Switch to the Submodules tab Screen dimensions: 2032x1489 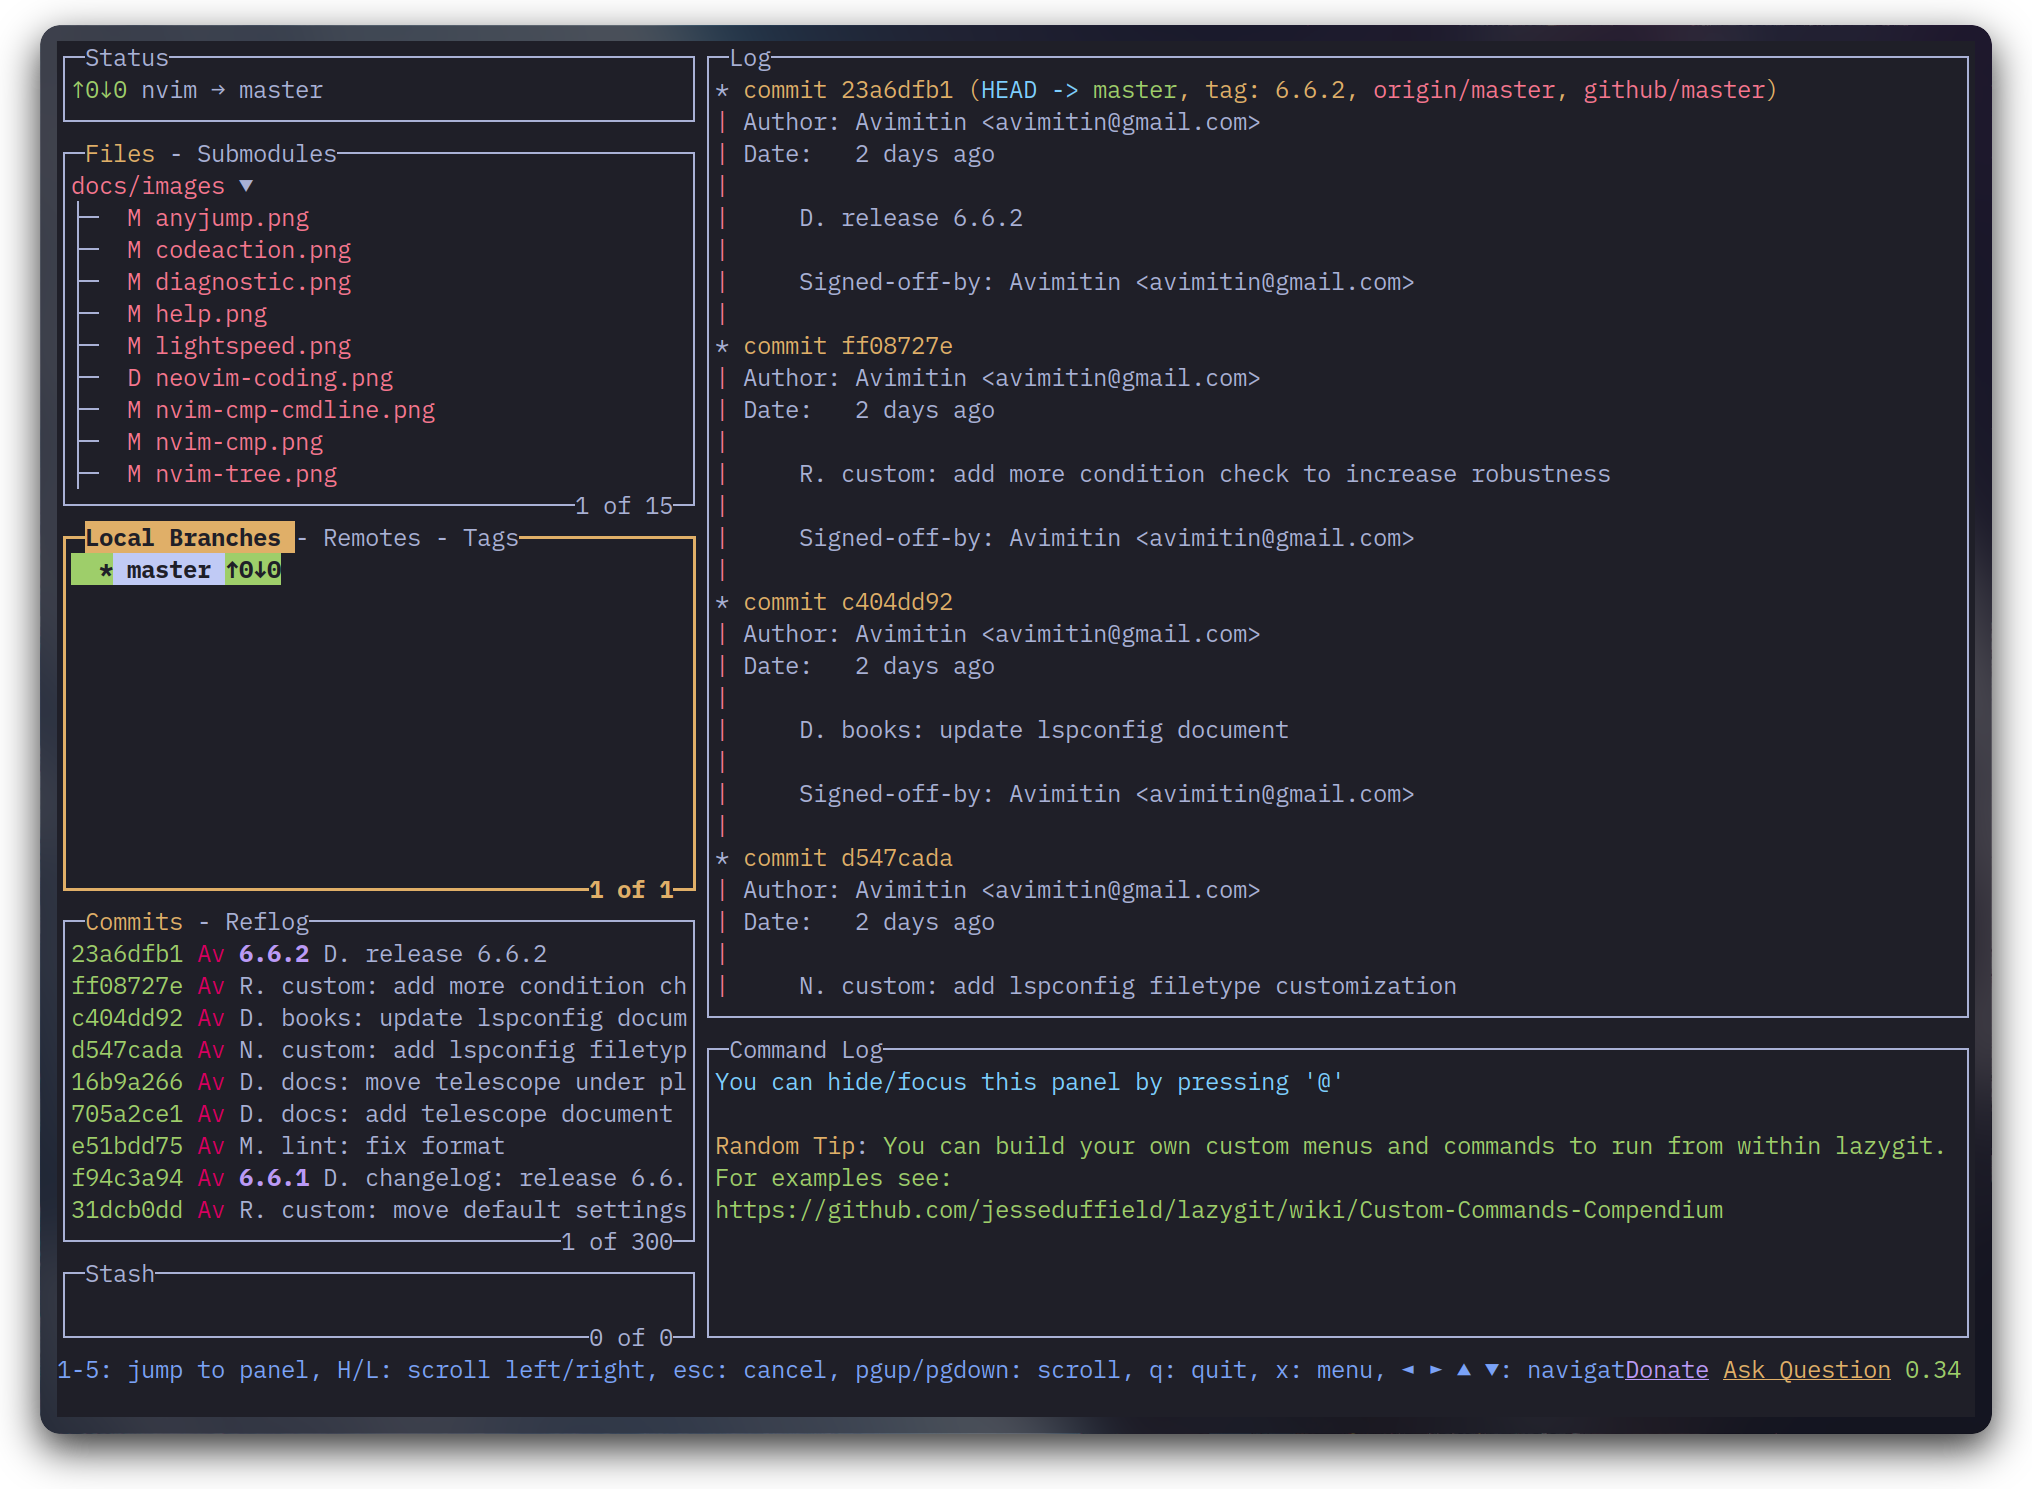click(x=266, y=154)
